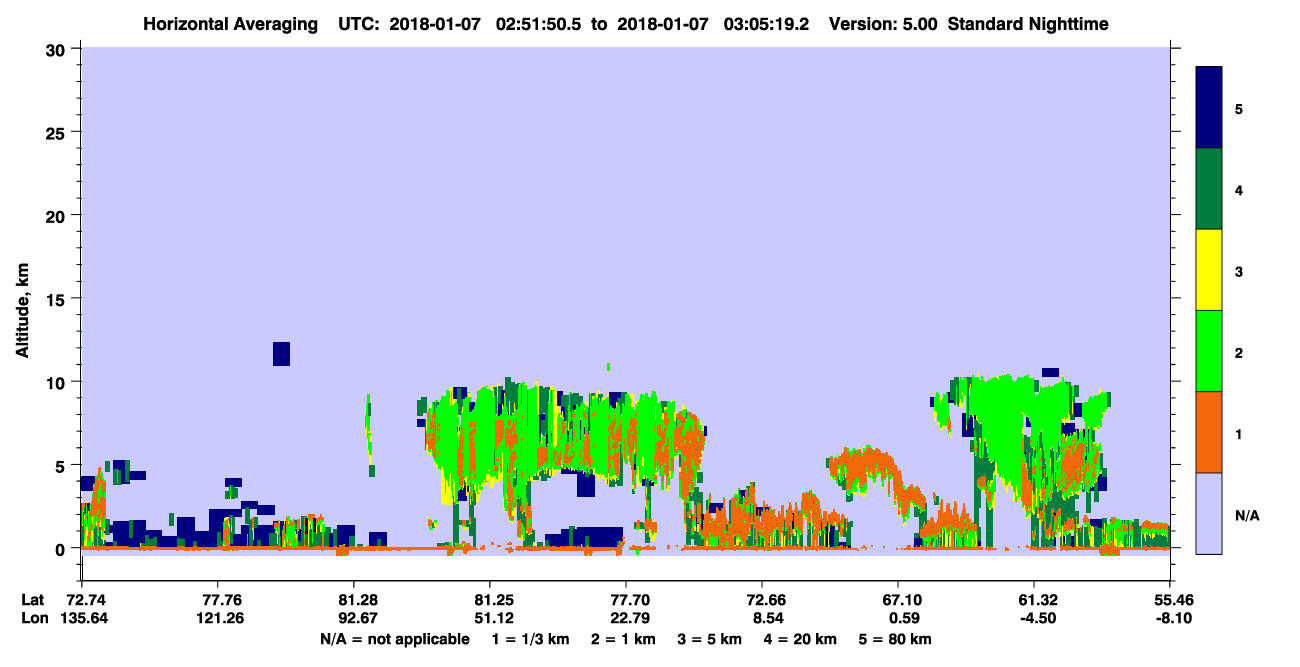Viewport: 1300px width, 667px height.
Task: Click latitude value 67.10
Action: point(898,600)
